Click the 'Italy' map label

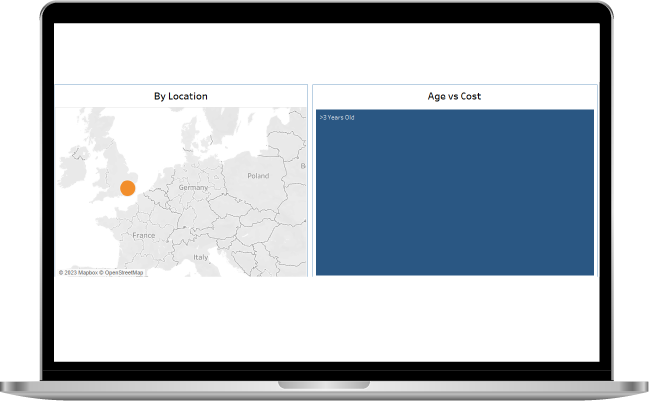pos(201,257)
